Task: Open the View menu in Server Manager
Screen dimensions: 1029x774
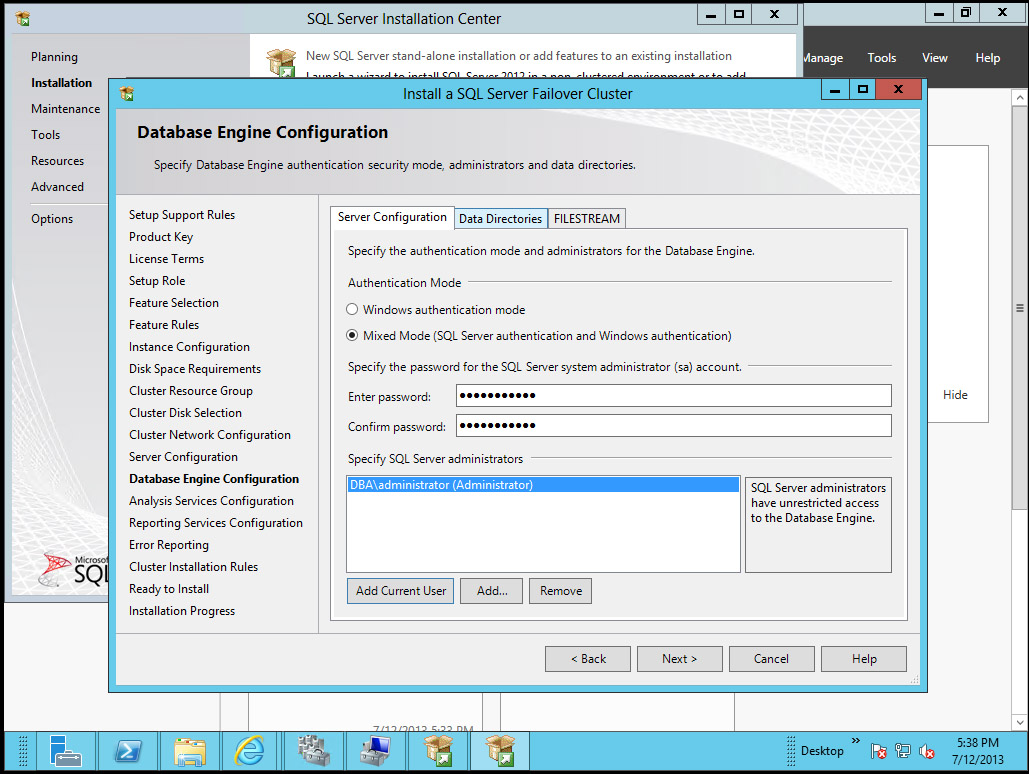Action: [x=934, y=57]
